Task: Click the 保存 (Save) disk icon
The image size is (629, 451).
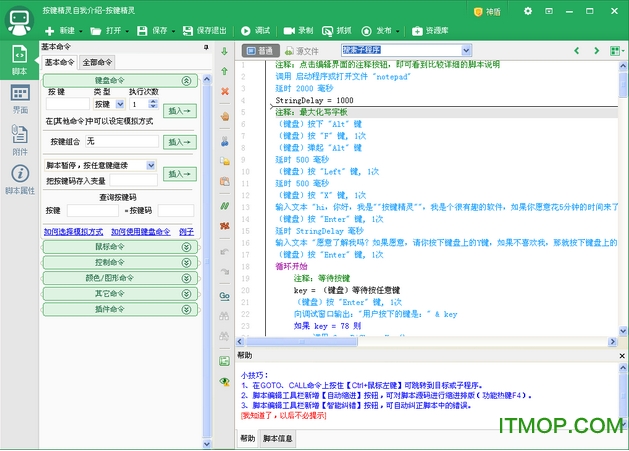Action: [142, 31]
